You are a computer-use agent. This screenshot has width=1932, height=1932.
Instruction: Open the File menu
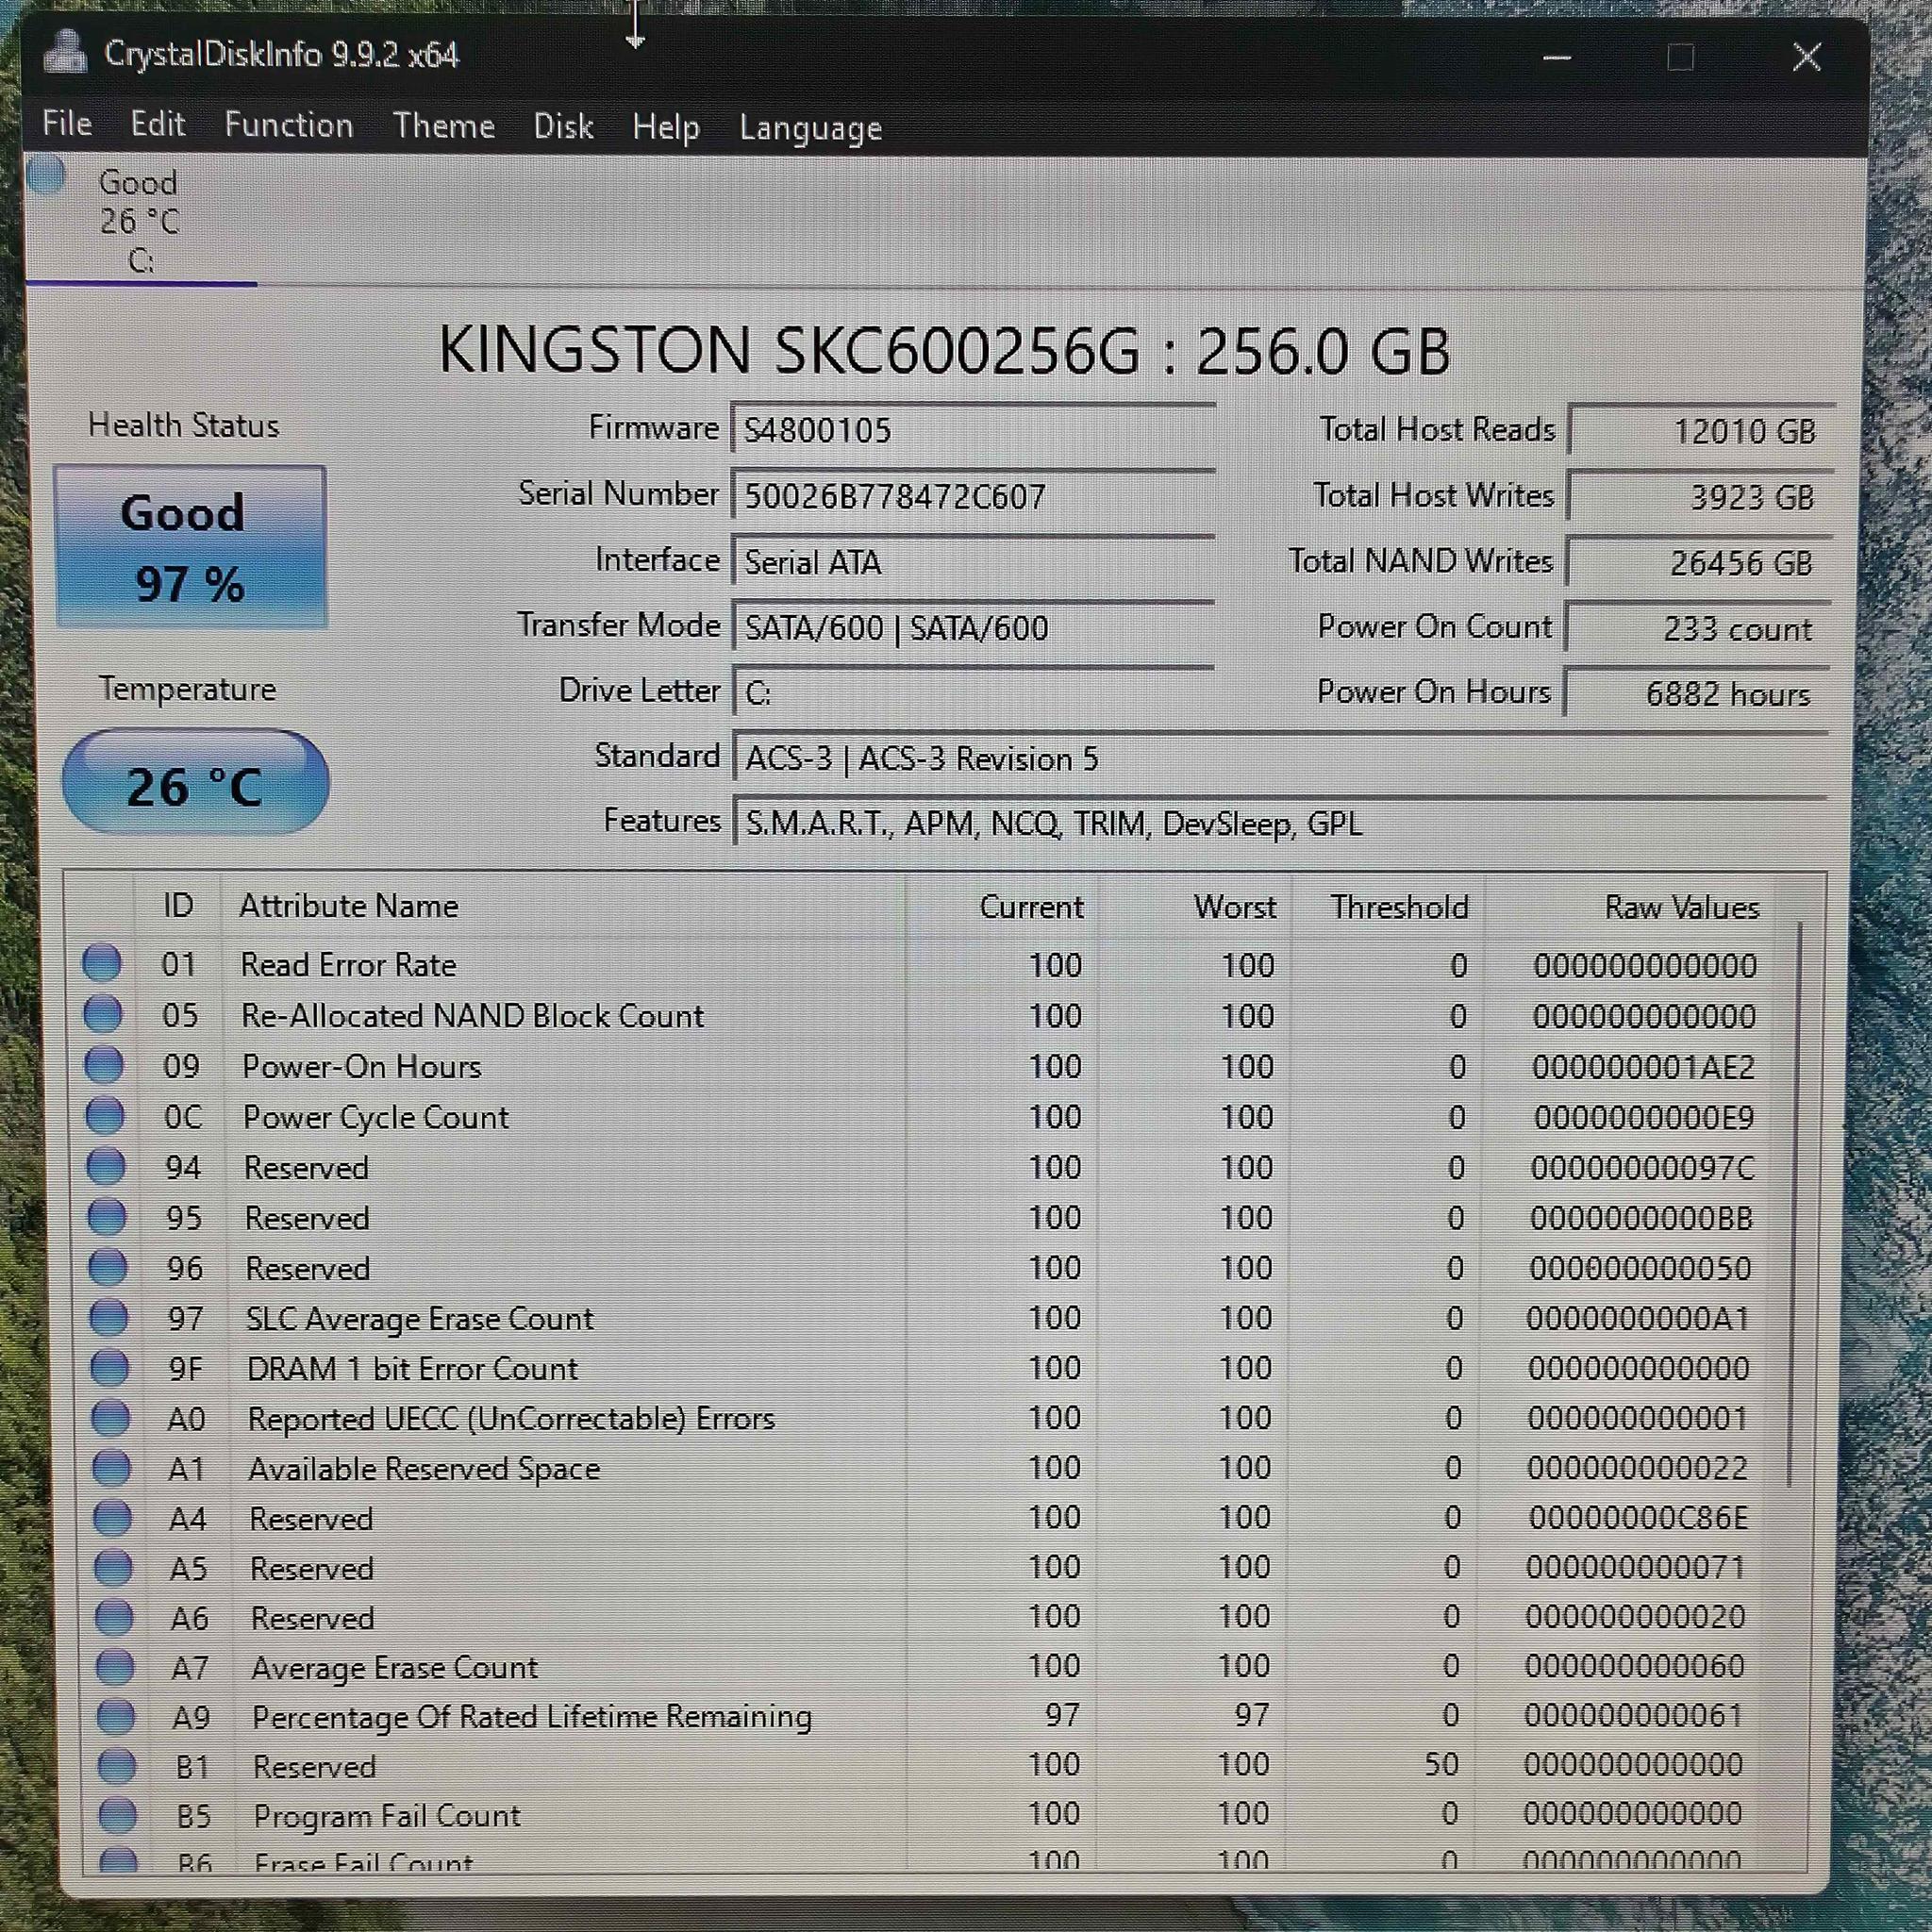67,124
